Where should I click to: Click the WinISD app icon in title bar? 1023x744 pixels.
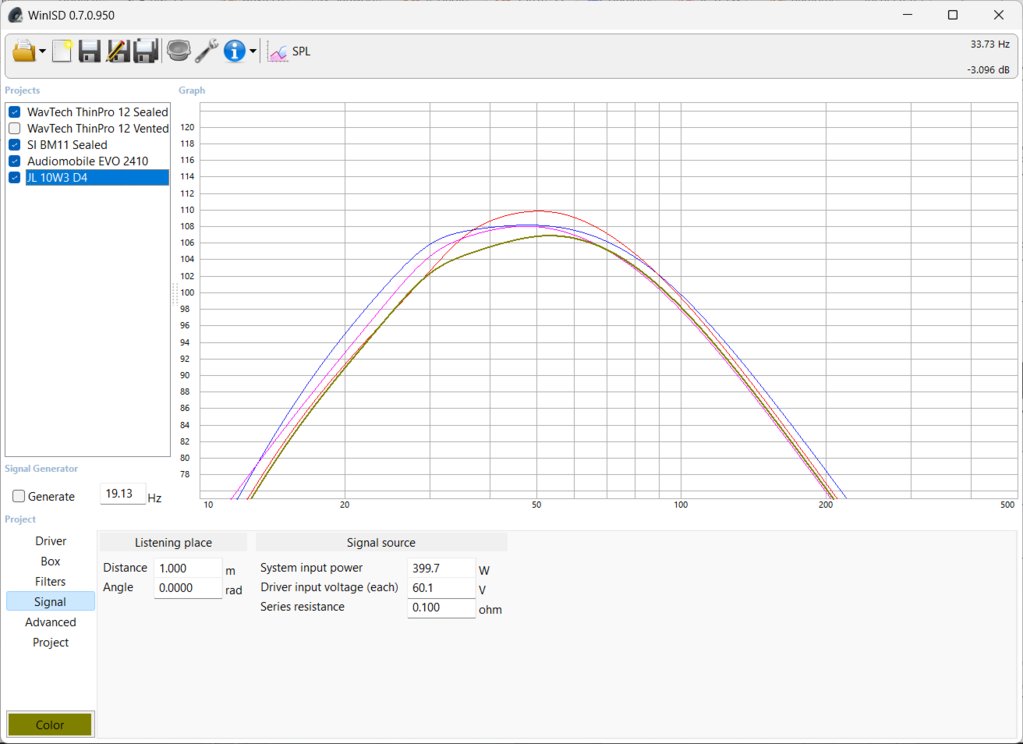(15, 15)
